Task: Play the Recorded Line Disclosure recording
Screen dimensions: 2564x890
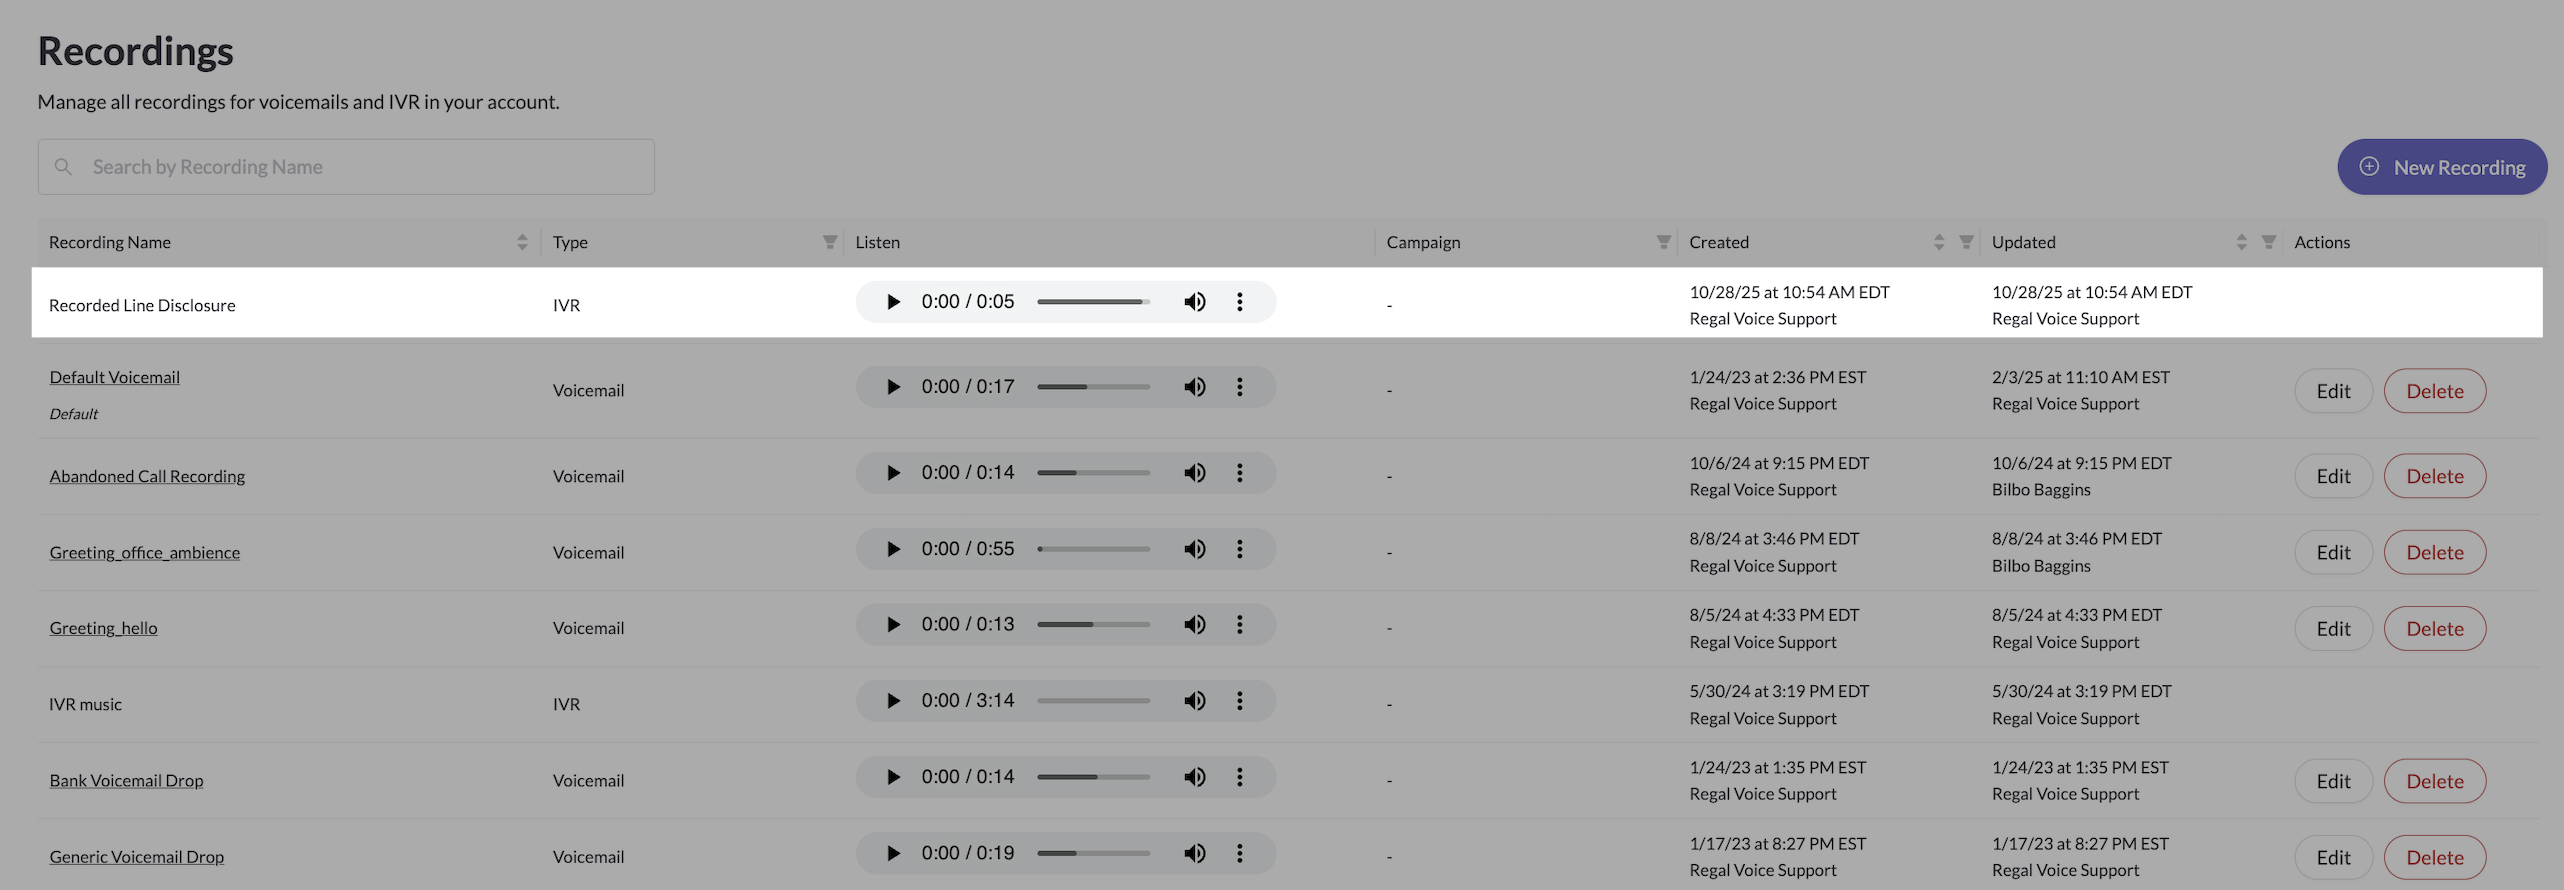Action: [x=893, y=302]
